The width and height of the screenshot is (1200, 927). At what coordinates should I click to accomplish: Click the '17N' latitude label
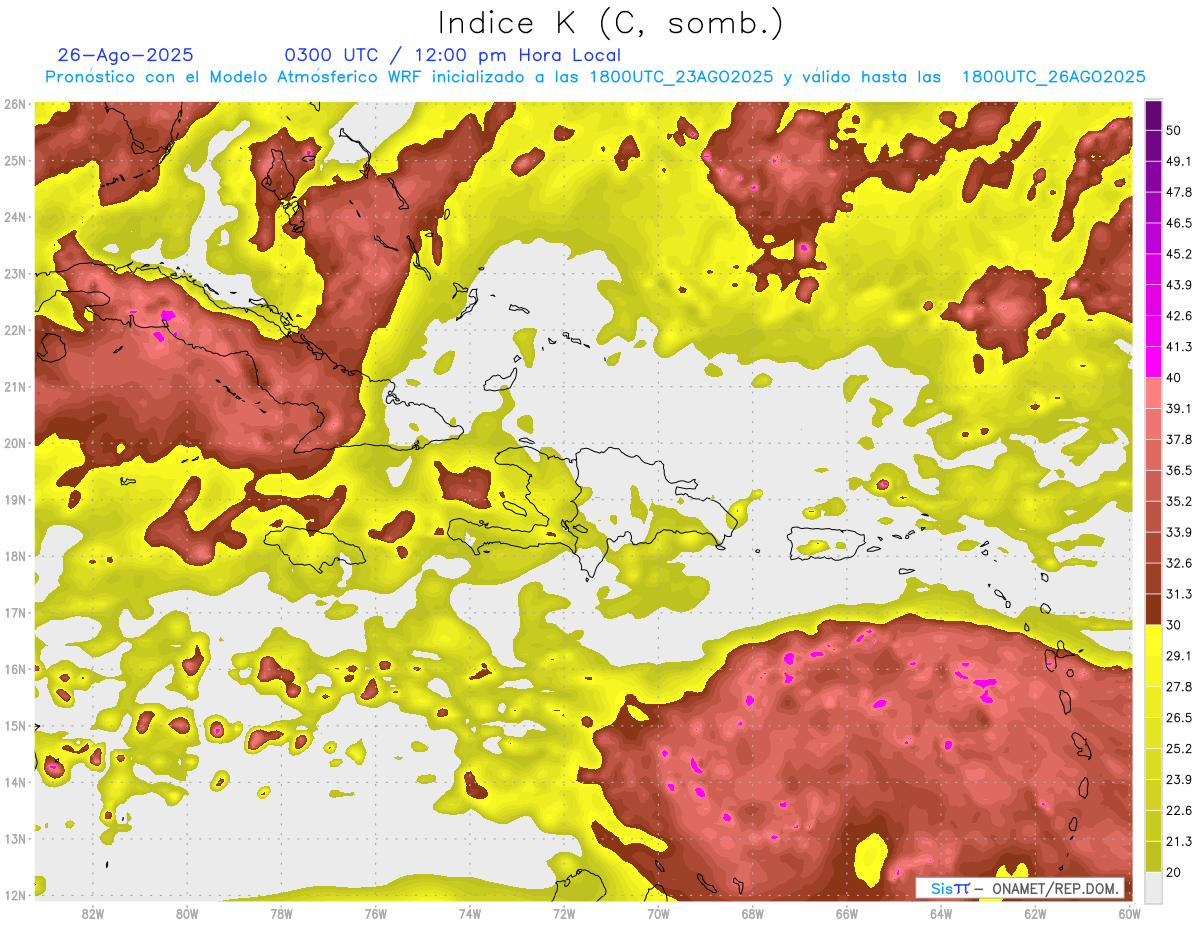click(15, 613)
